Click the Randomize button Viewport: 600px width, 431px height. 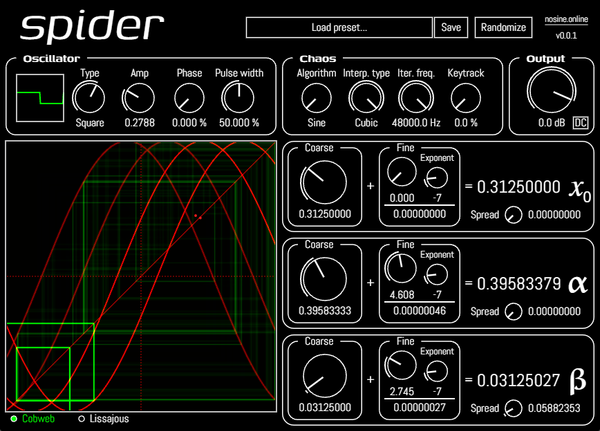point(503,28)
